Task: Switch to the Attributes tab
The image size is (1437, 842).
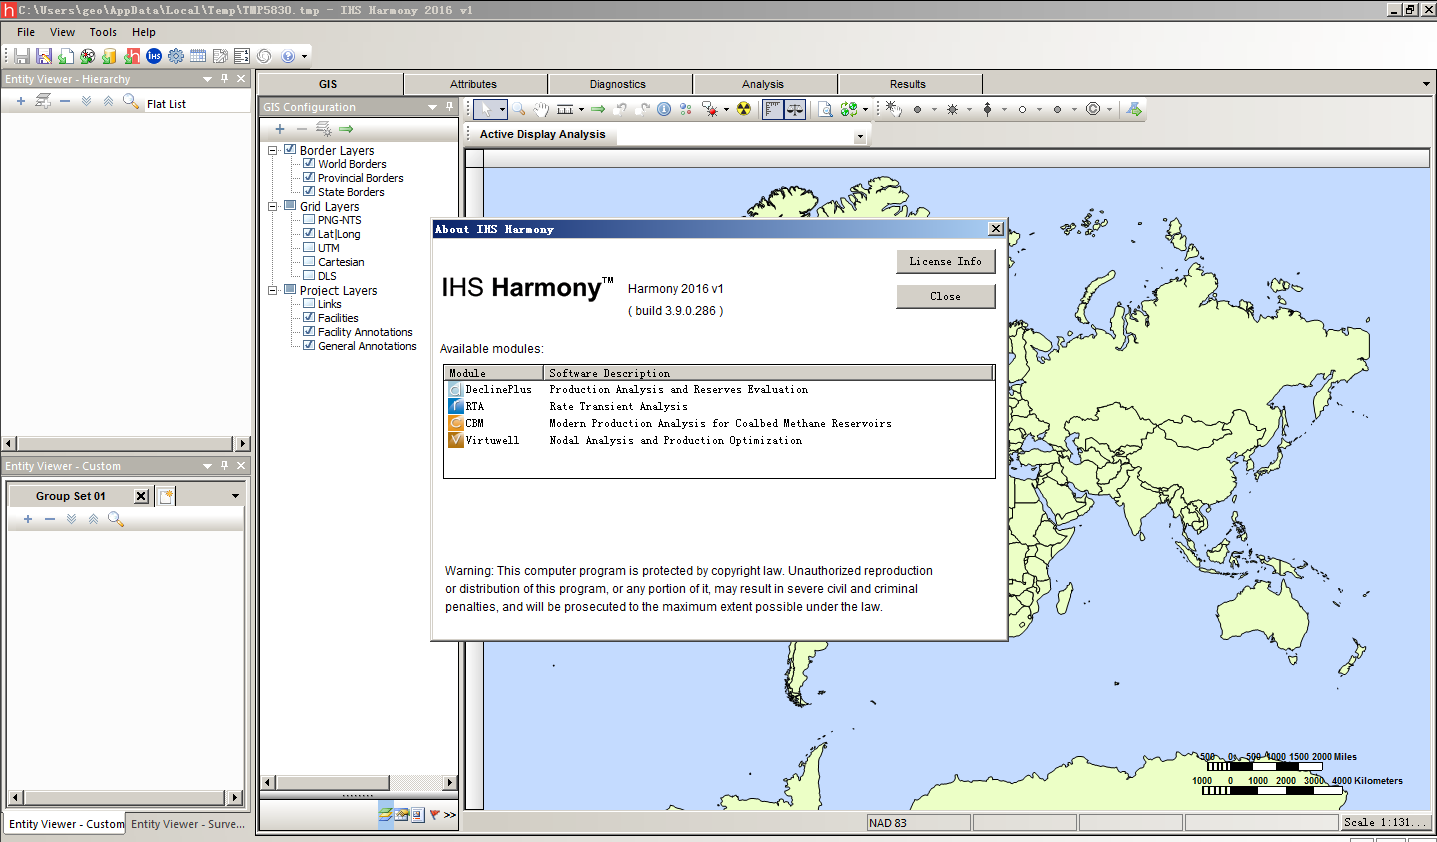Action: coord(474,84)
